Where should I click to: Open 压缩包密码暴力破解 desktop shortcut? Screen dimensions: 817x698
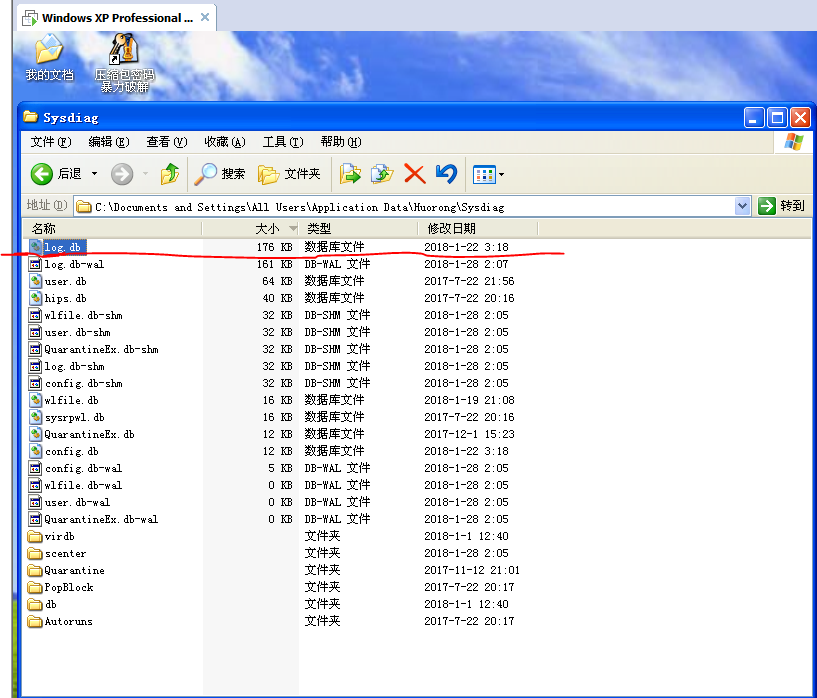[x=124, y=63]
